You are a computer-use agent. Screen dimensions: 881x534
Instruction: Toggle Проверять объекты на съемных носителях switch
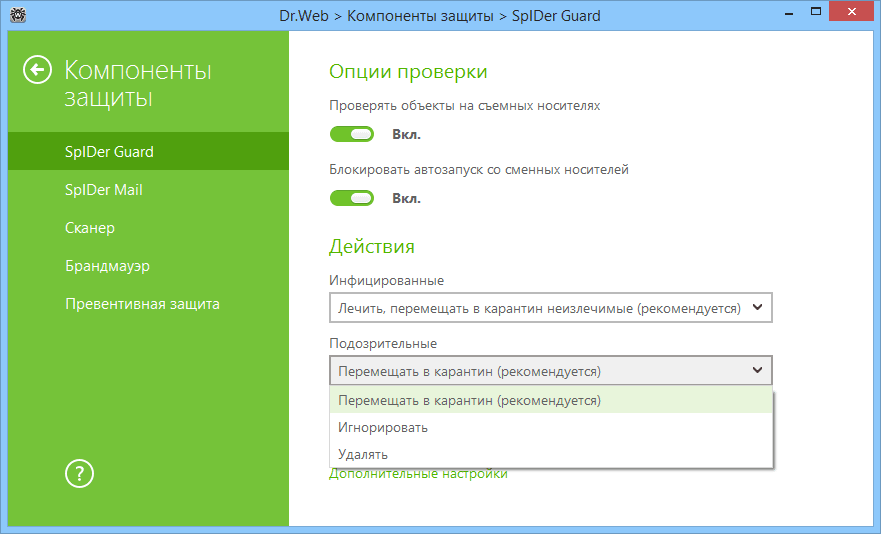click(x=352, y=134)
